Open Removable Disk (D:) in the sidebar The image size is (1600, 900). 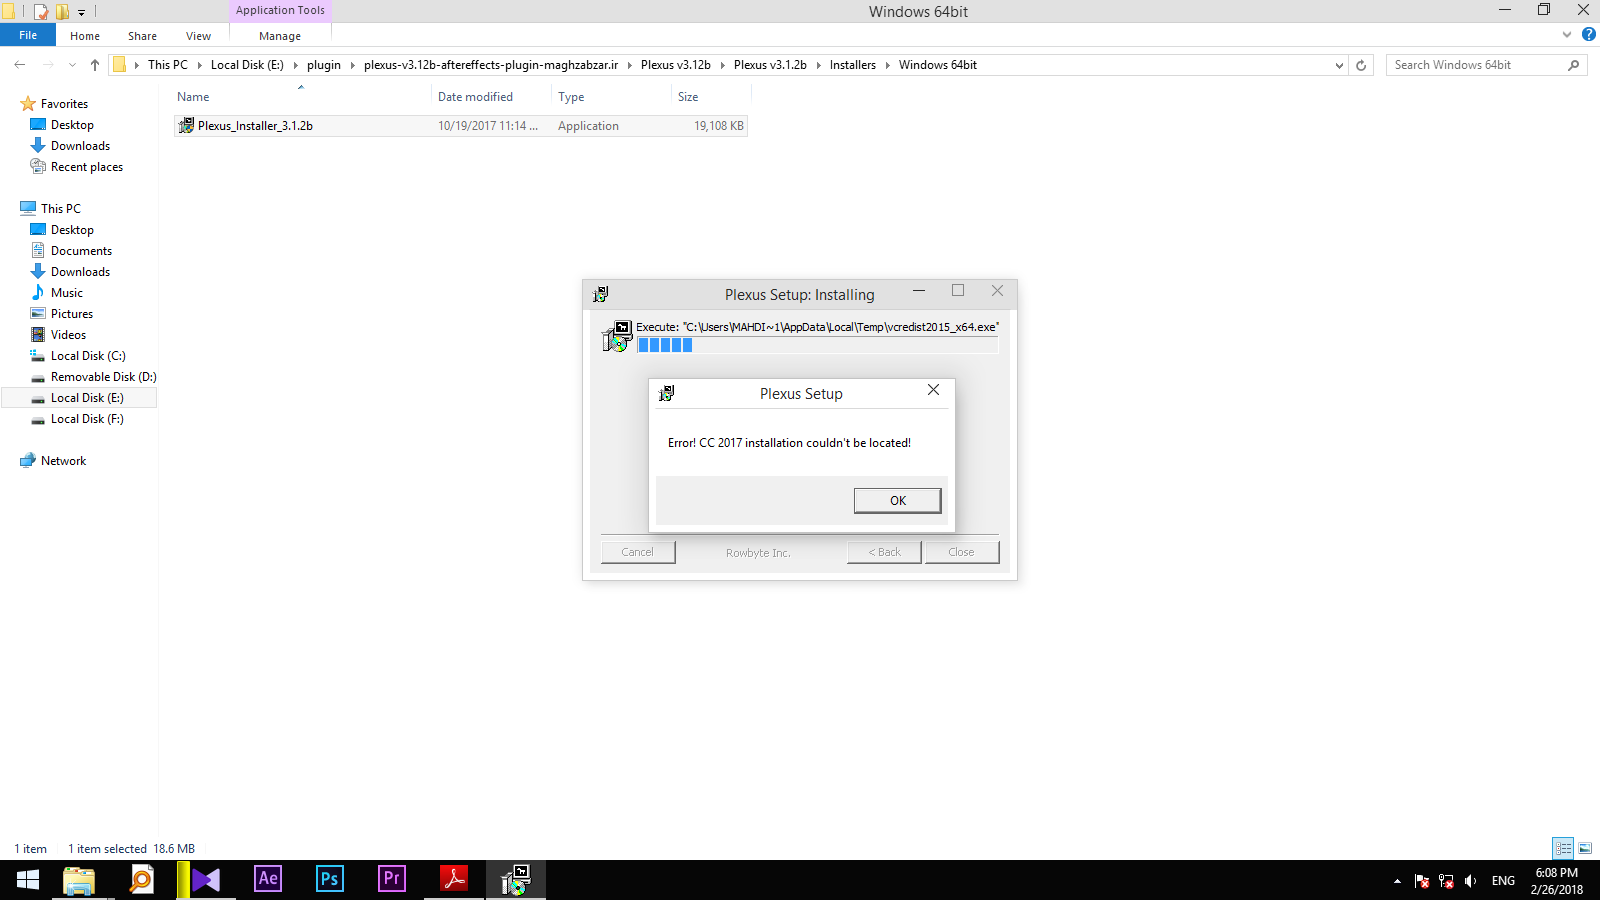[103, 377]
